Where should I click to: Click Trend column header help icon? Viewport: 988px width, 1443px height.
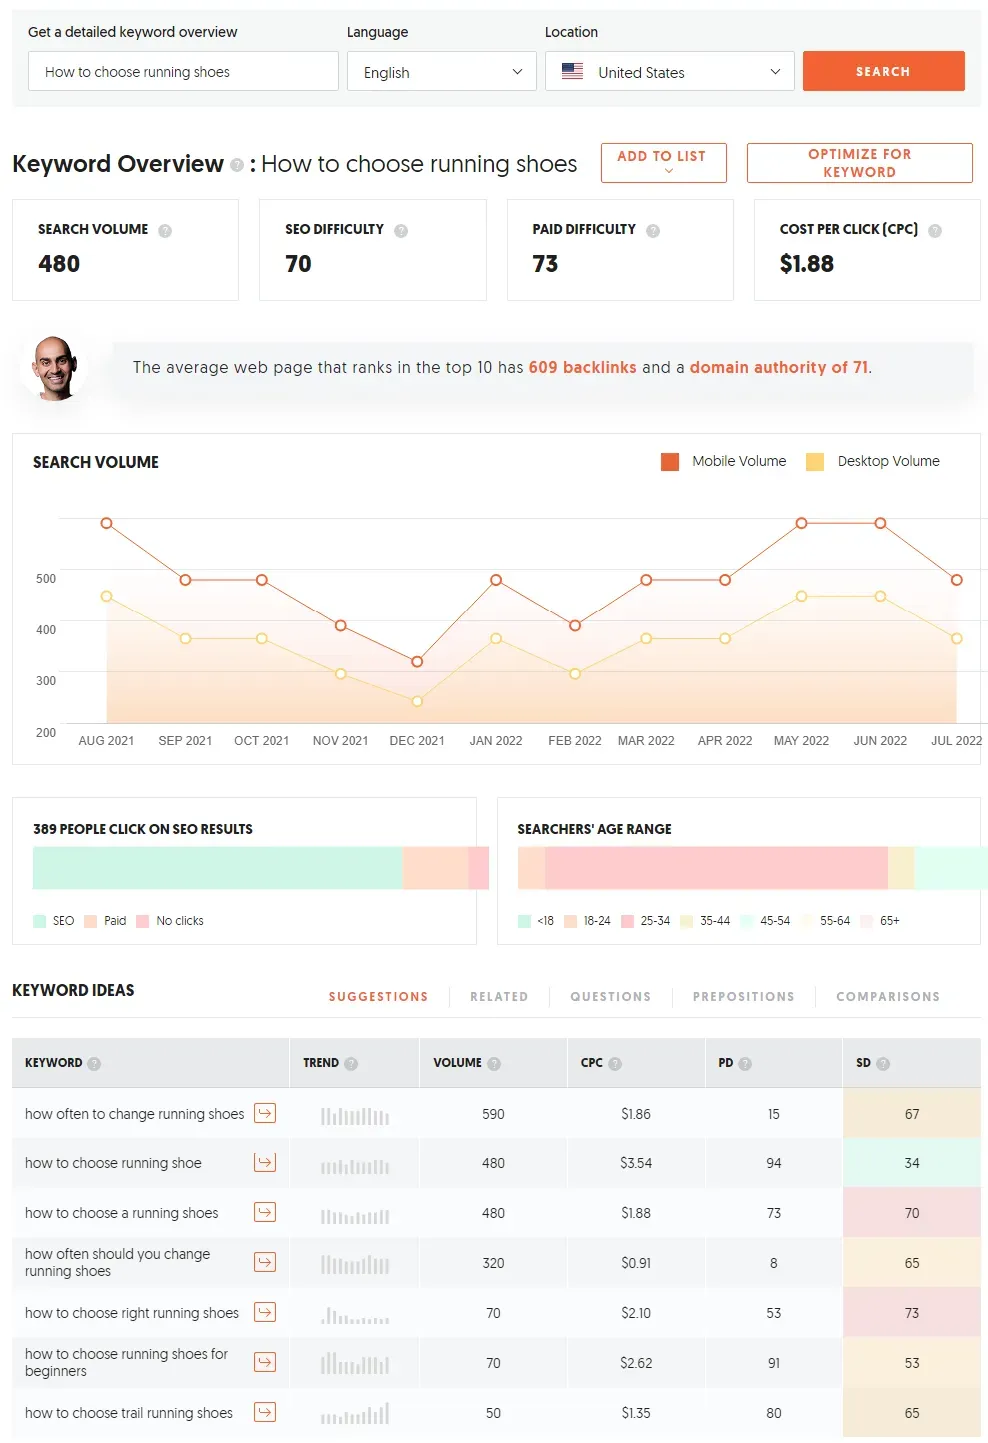point(351,1064)
